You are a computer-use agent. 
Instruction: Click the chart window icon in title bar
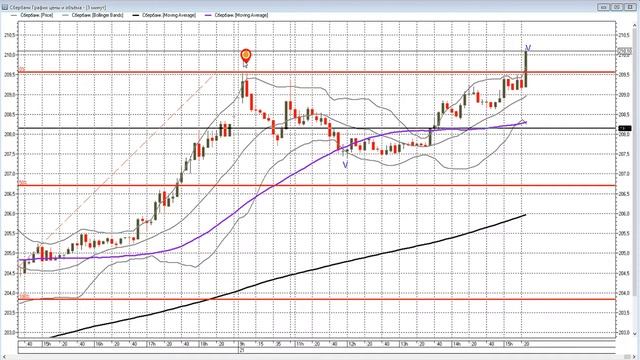pyautogui.click(x=4, y=7)
